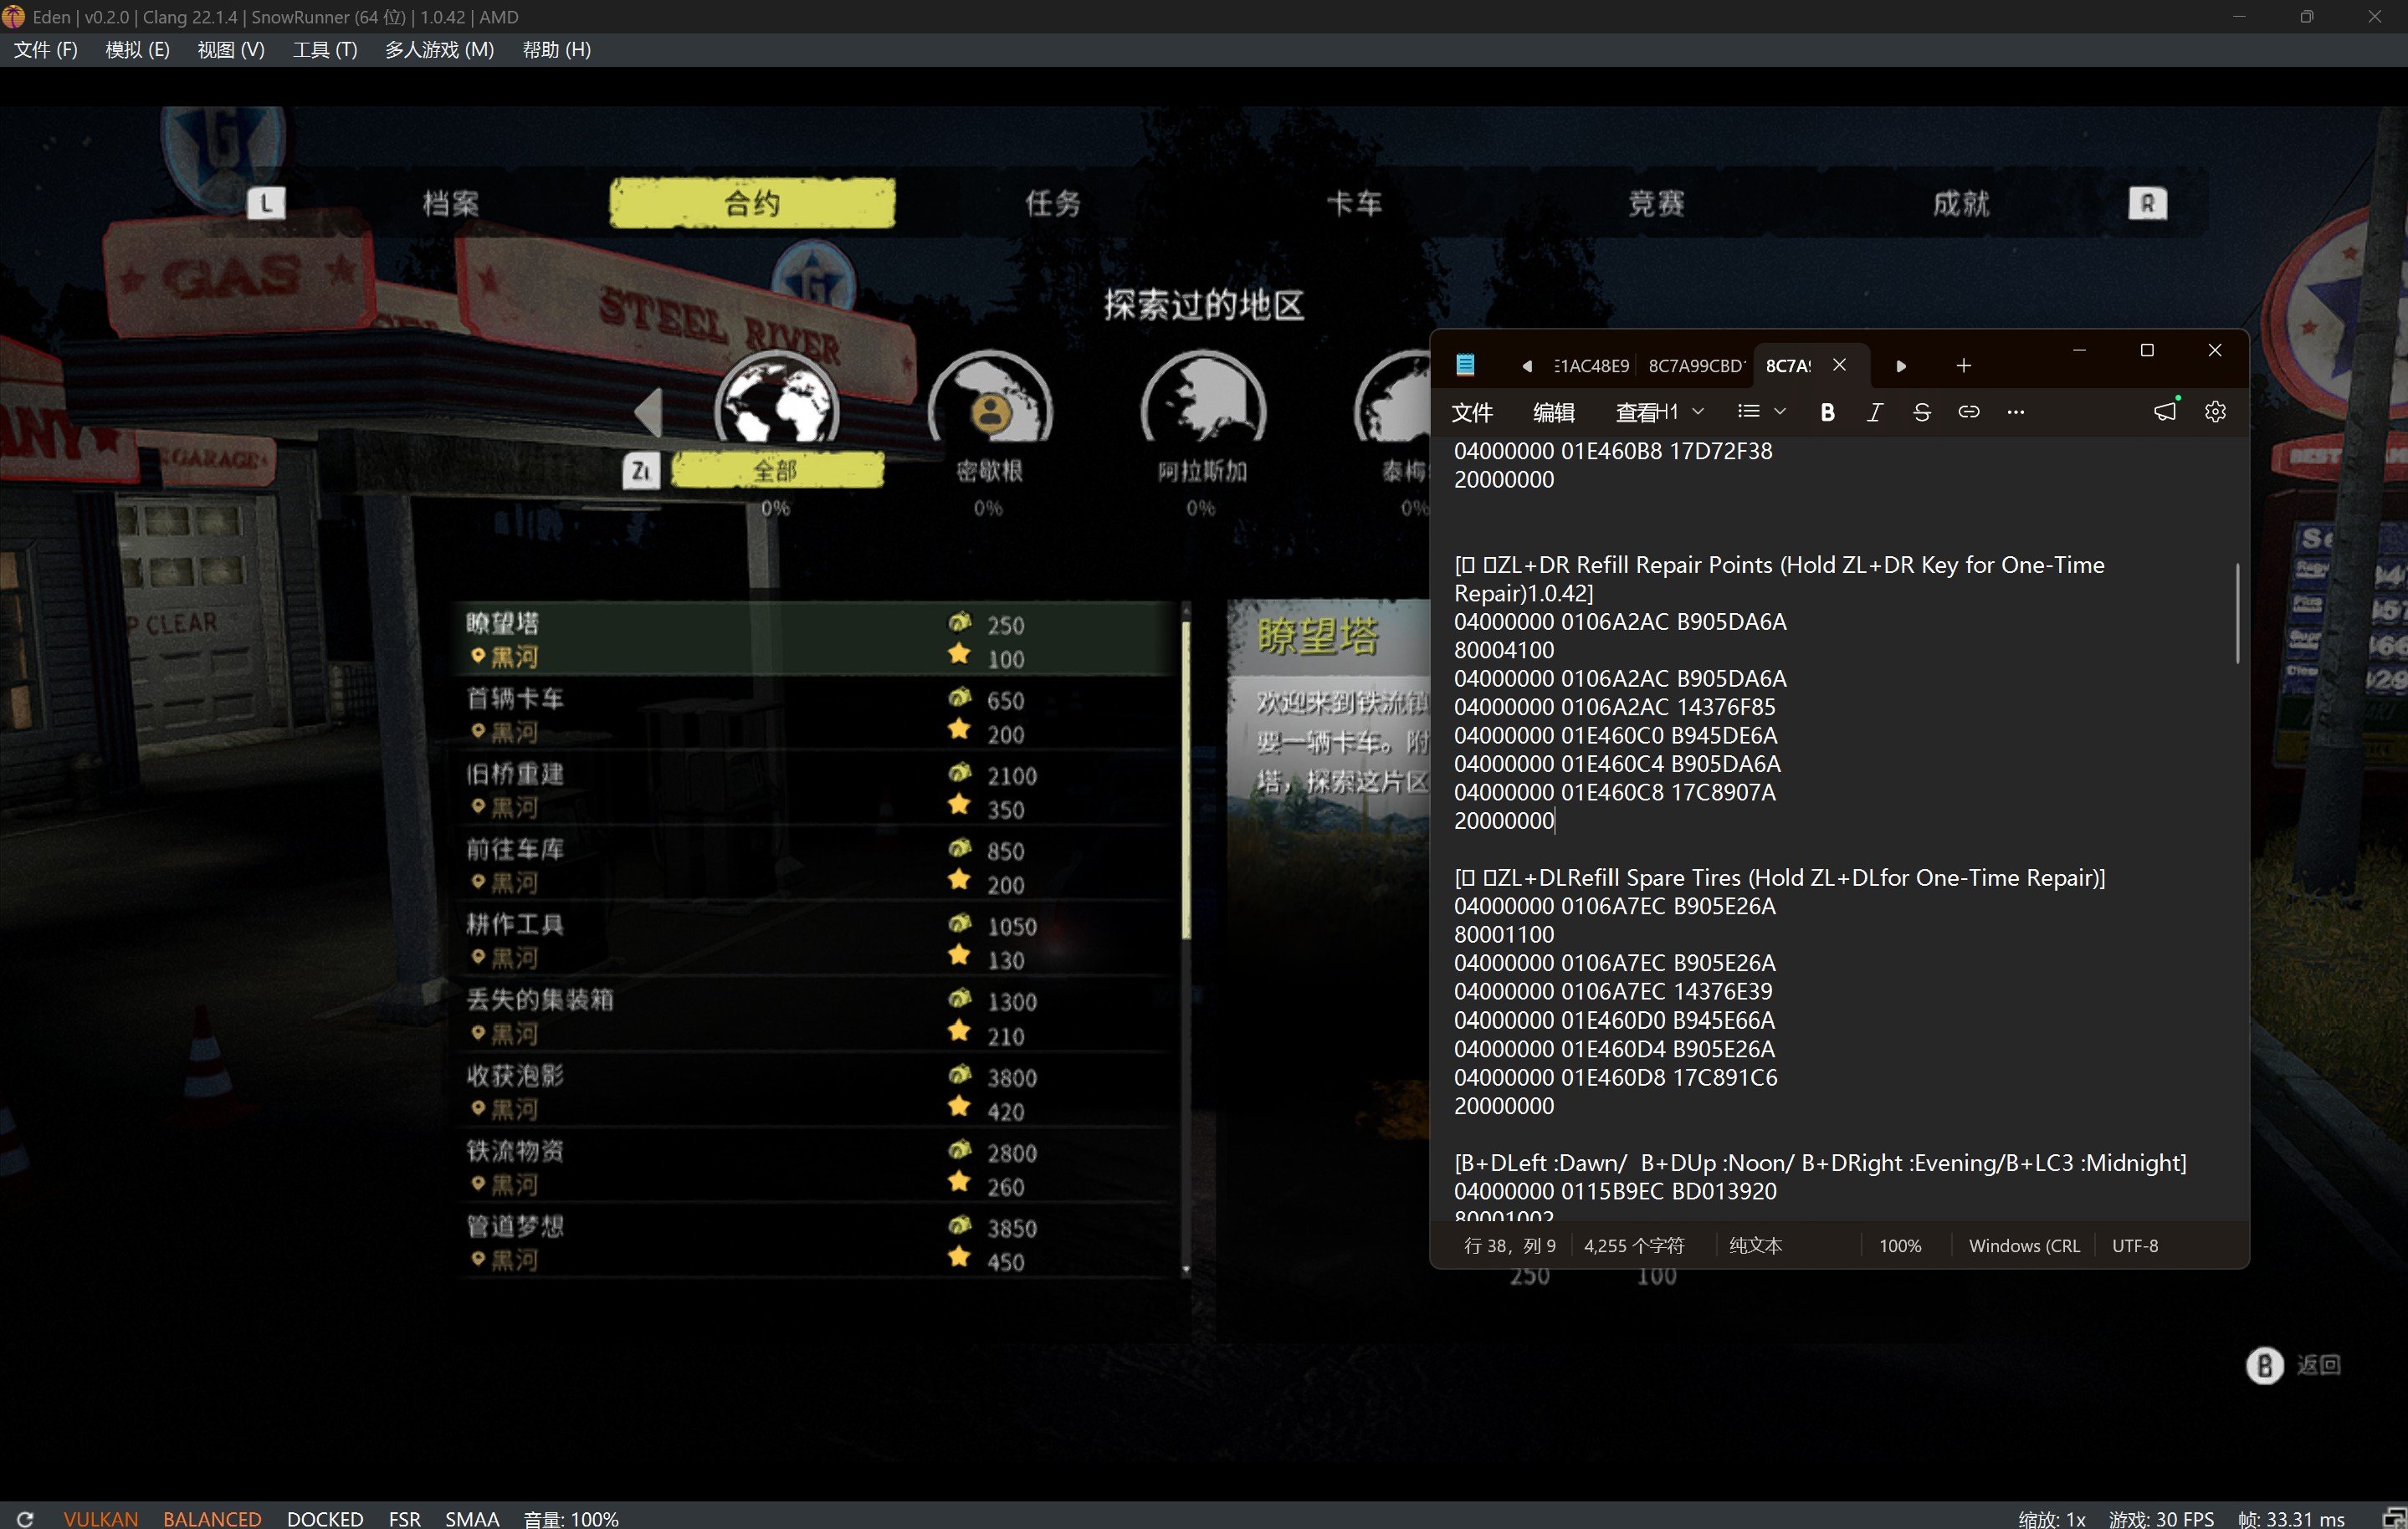This screenshot has width=2408, height=1529.
Task: Toggle DOCKED mode in the status bar
Action: (325, 1518)
